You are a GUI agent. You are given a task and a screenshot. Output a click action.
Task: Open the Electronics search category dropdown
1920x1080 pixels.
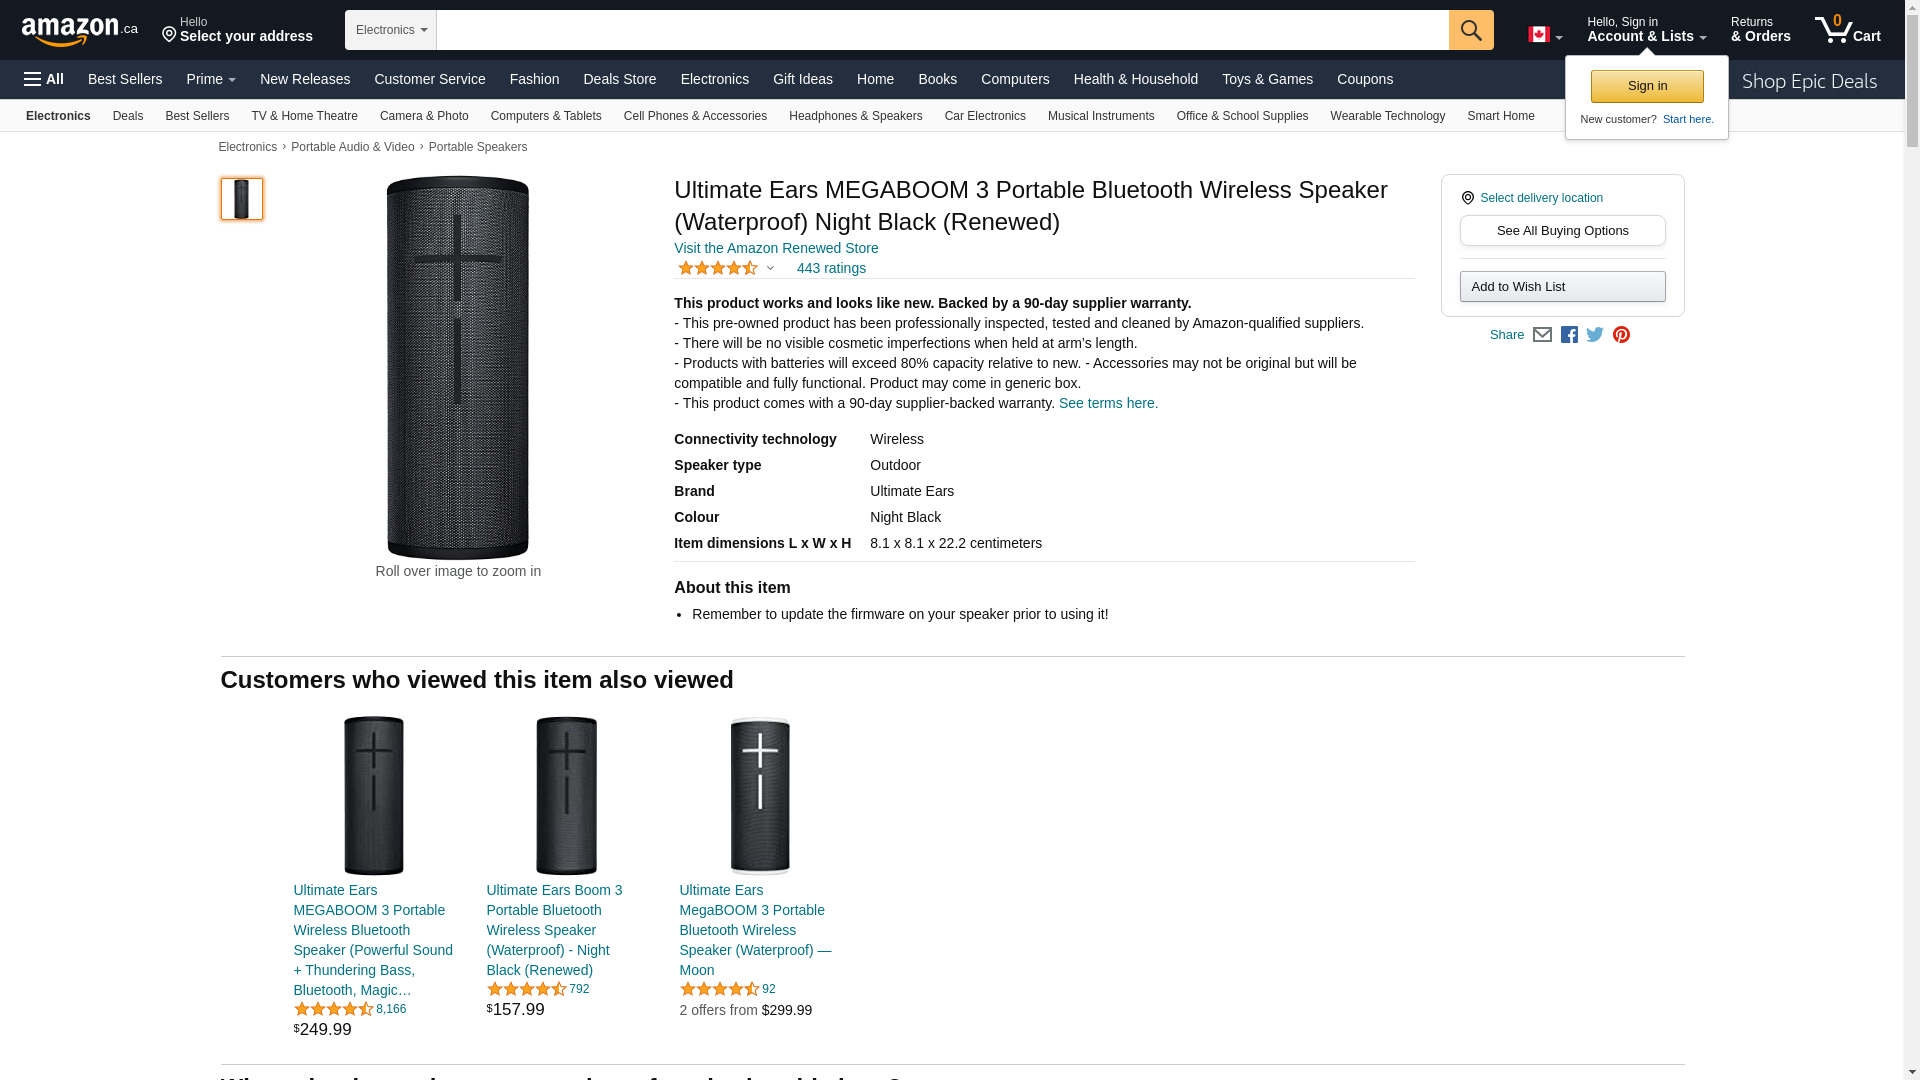tap(391, 30)
